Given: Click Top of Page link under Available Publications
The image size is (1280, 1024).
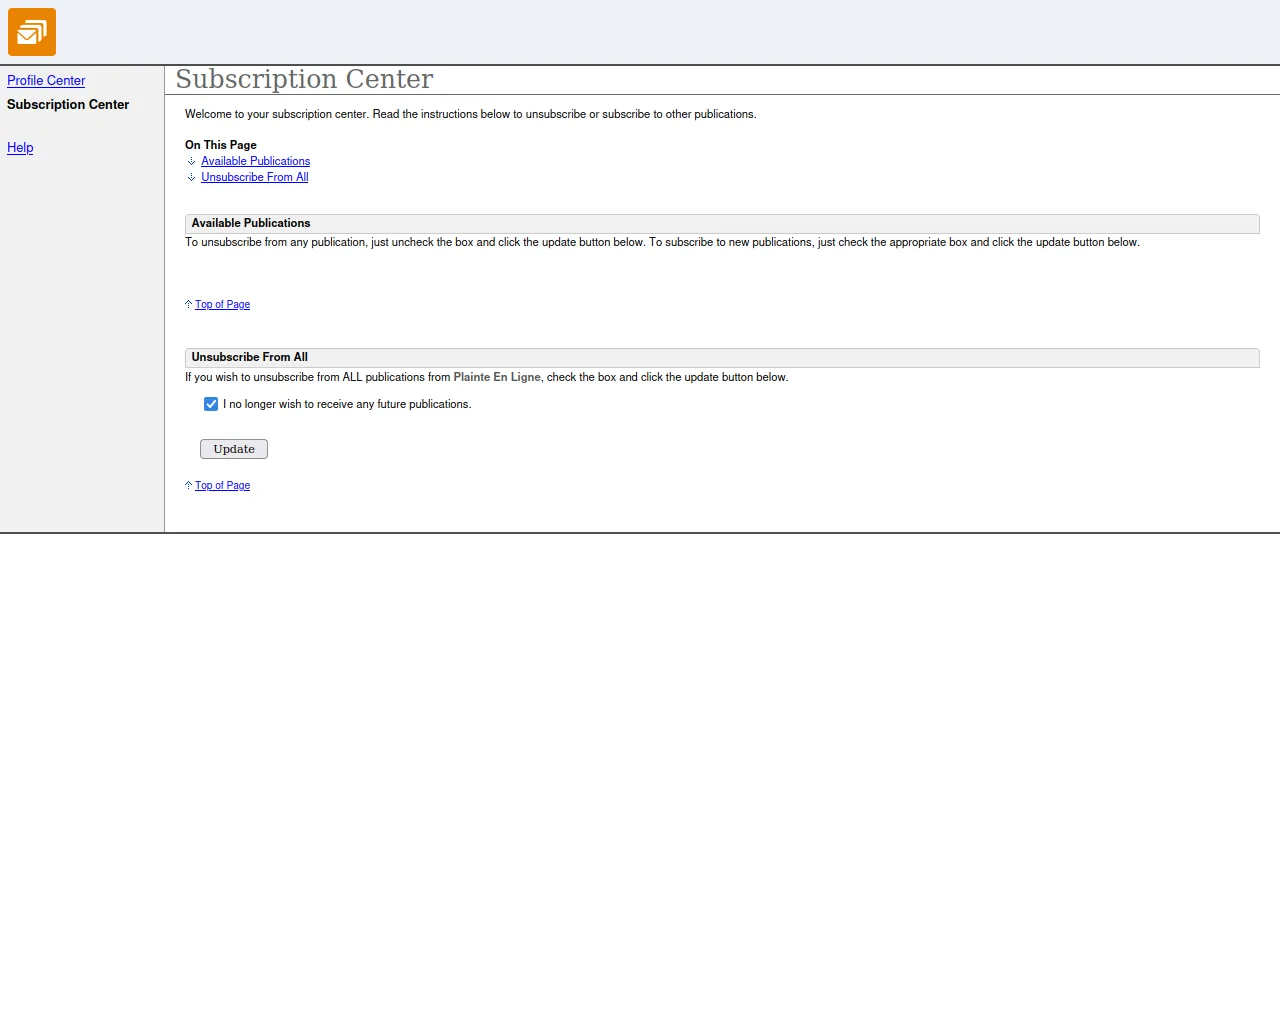Looking at the screenshot, I should click(x=222, y=304).
